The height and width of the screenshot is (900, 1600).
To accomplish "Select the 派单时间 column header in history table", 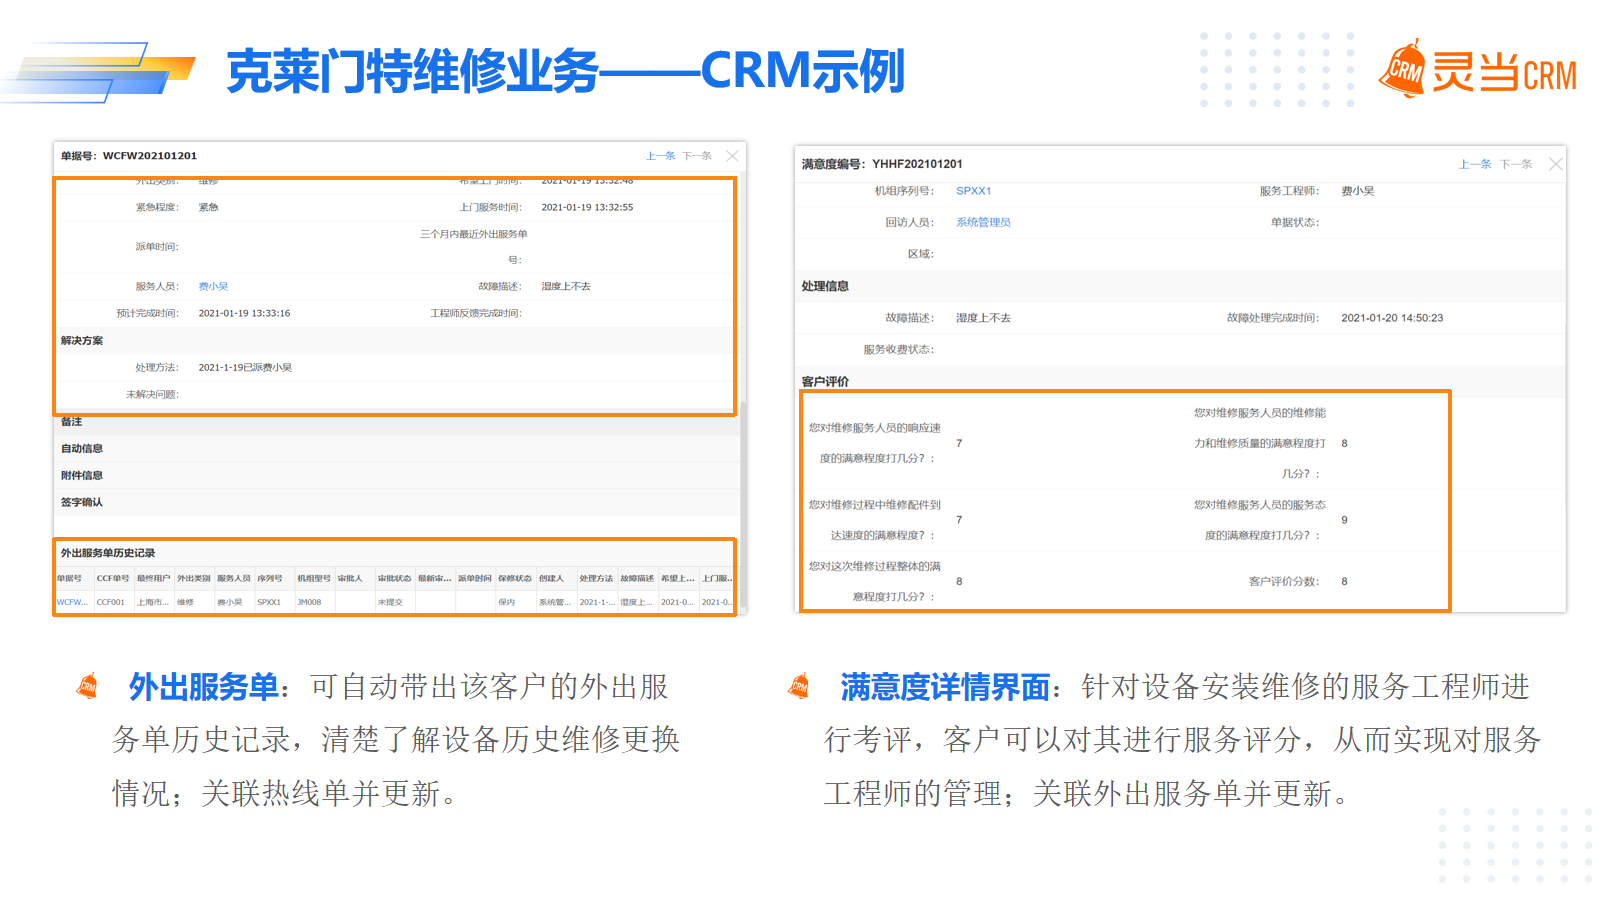I will [x=475, y=579].
